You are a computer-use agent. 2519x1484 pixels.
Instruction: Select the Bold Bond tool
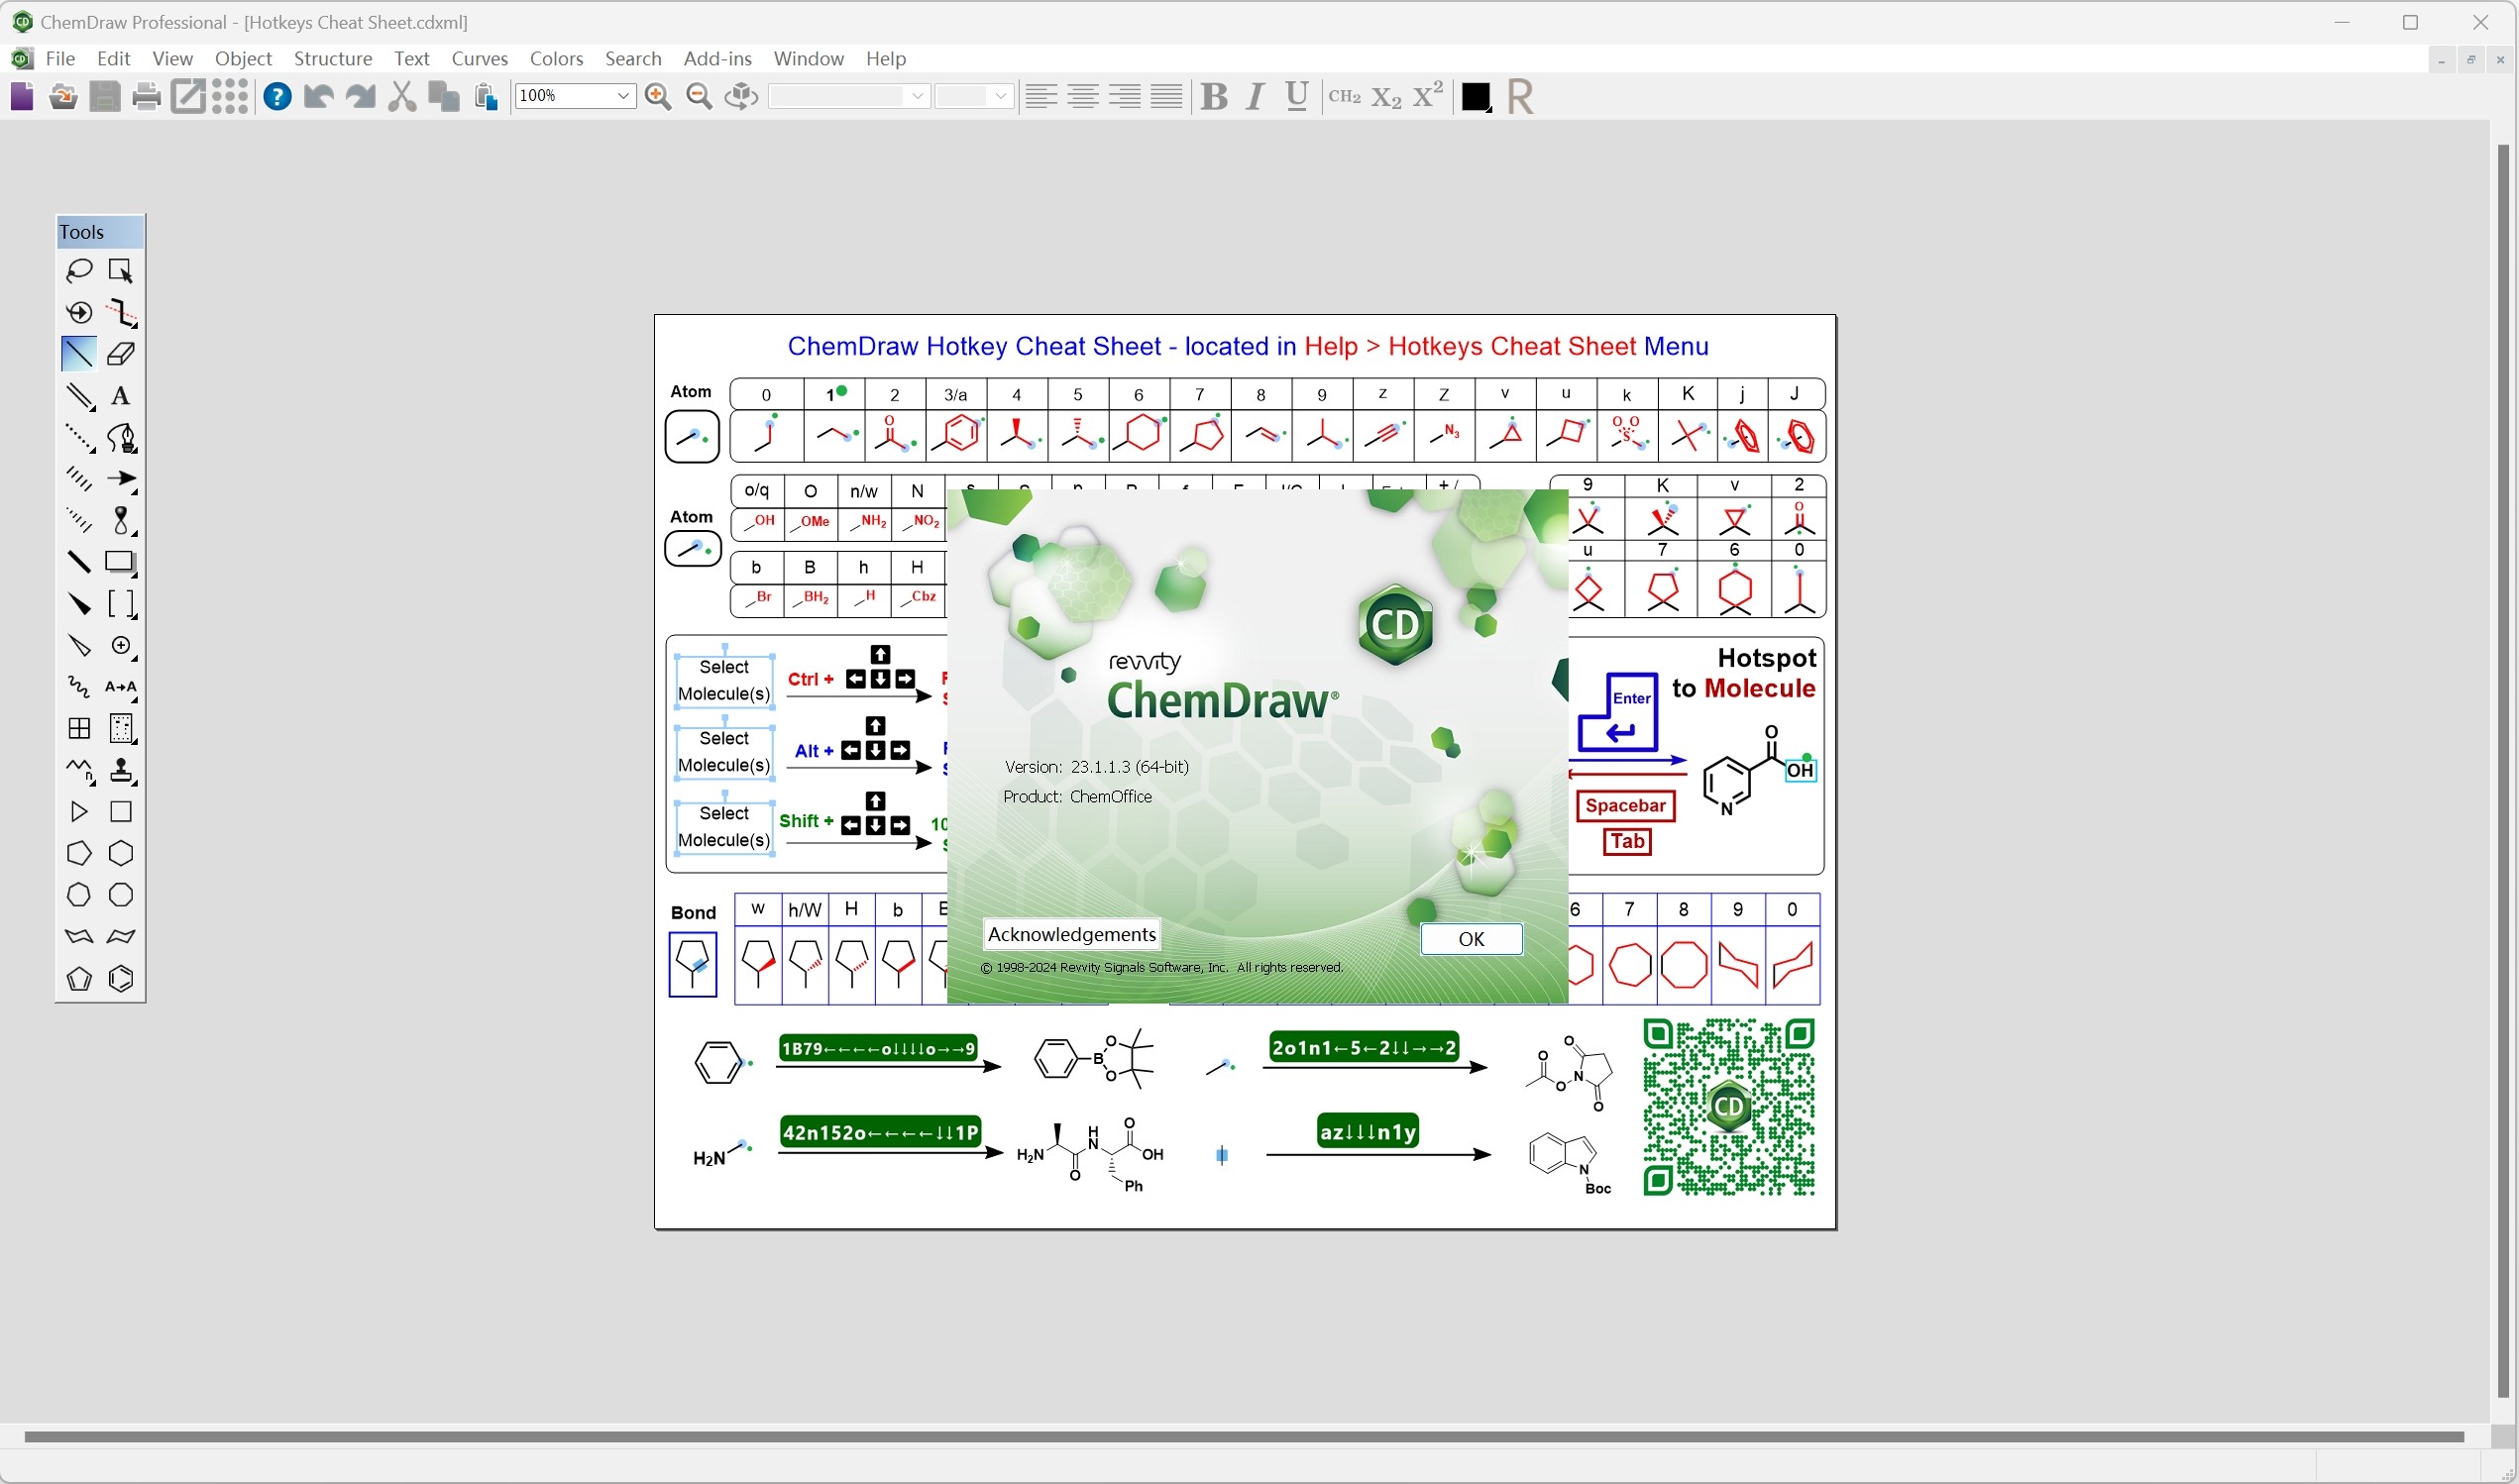79,562
